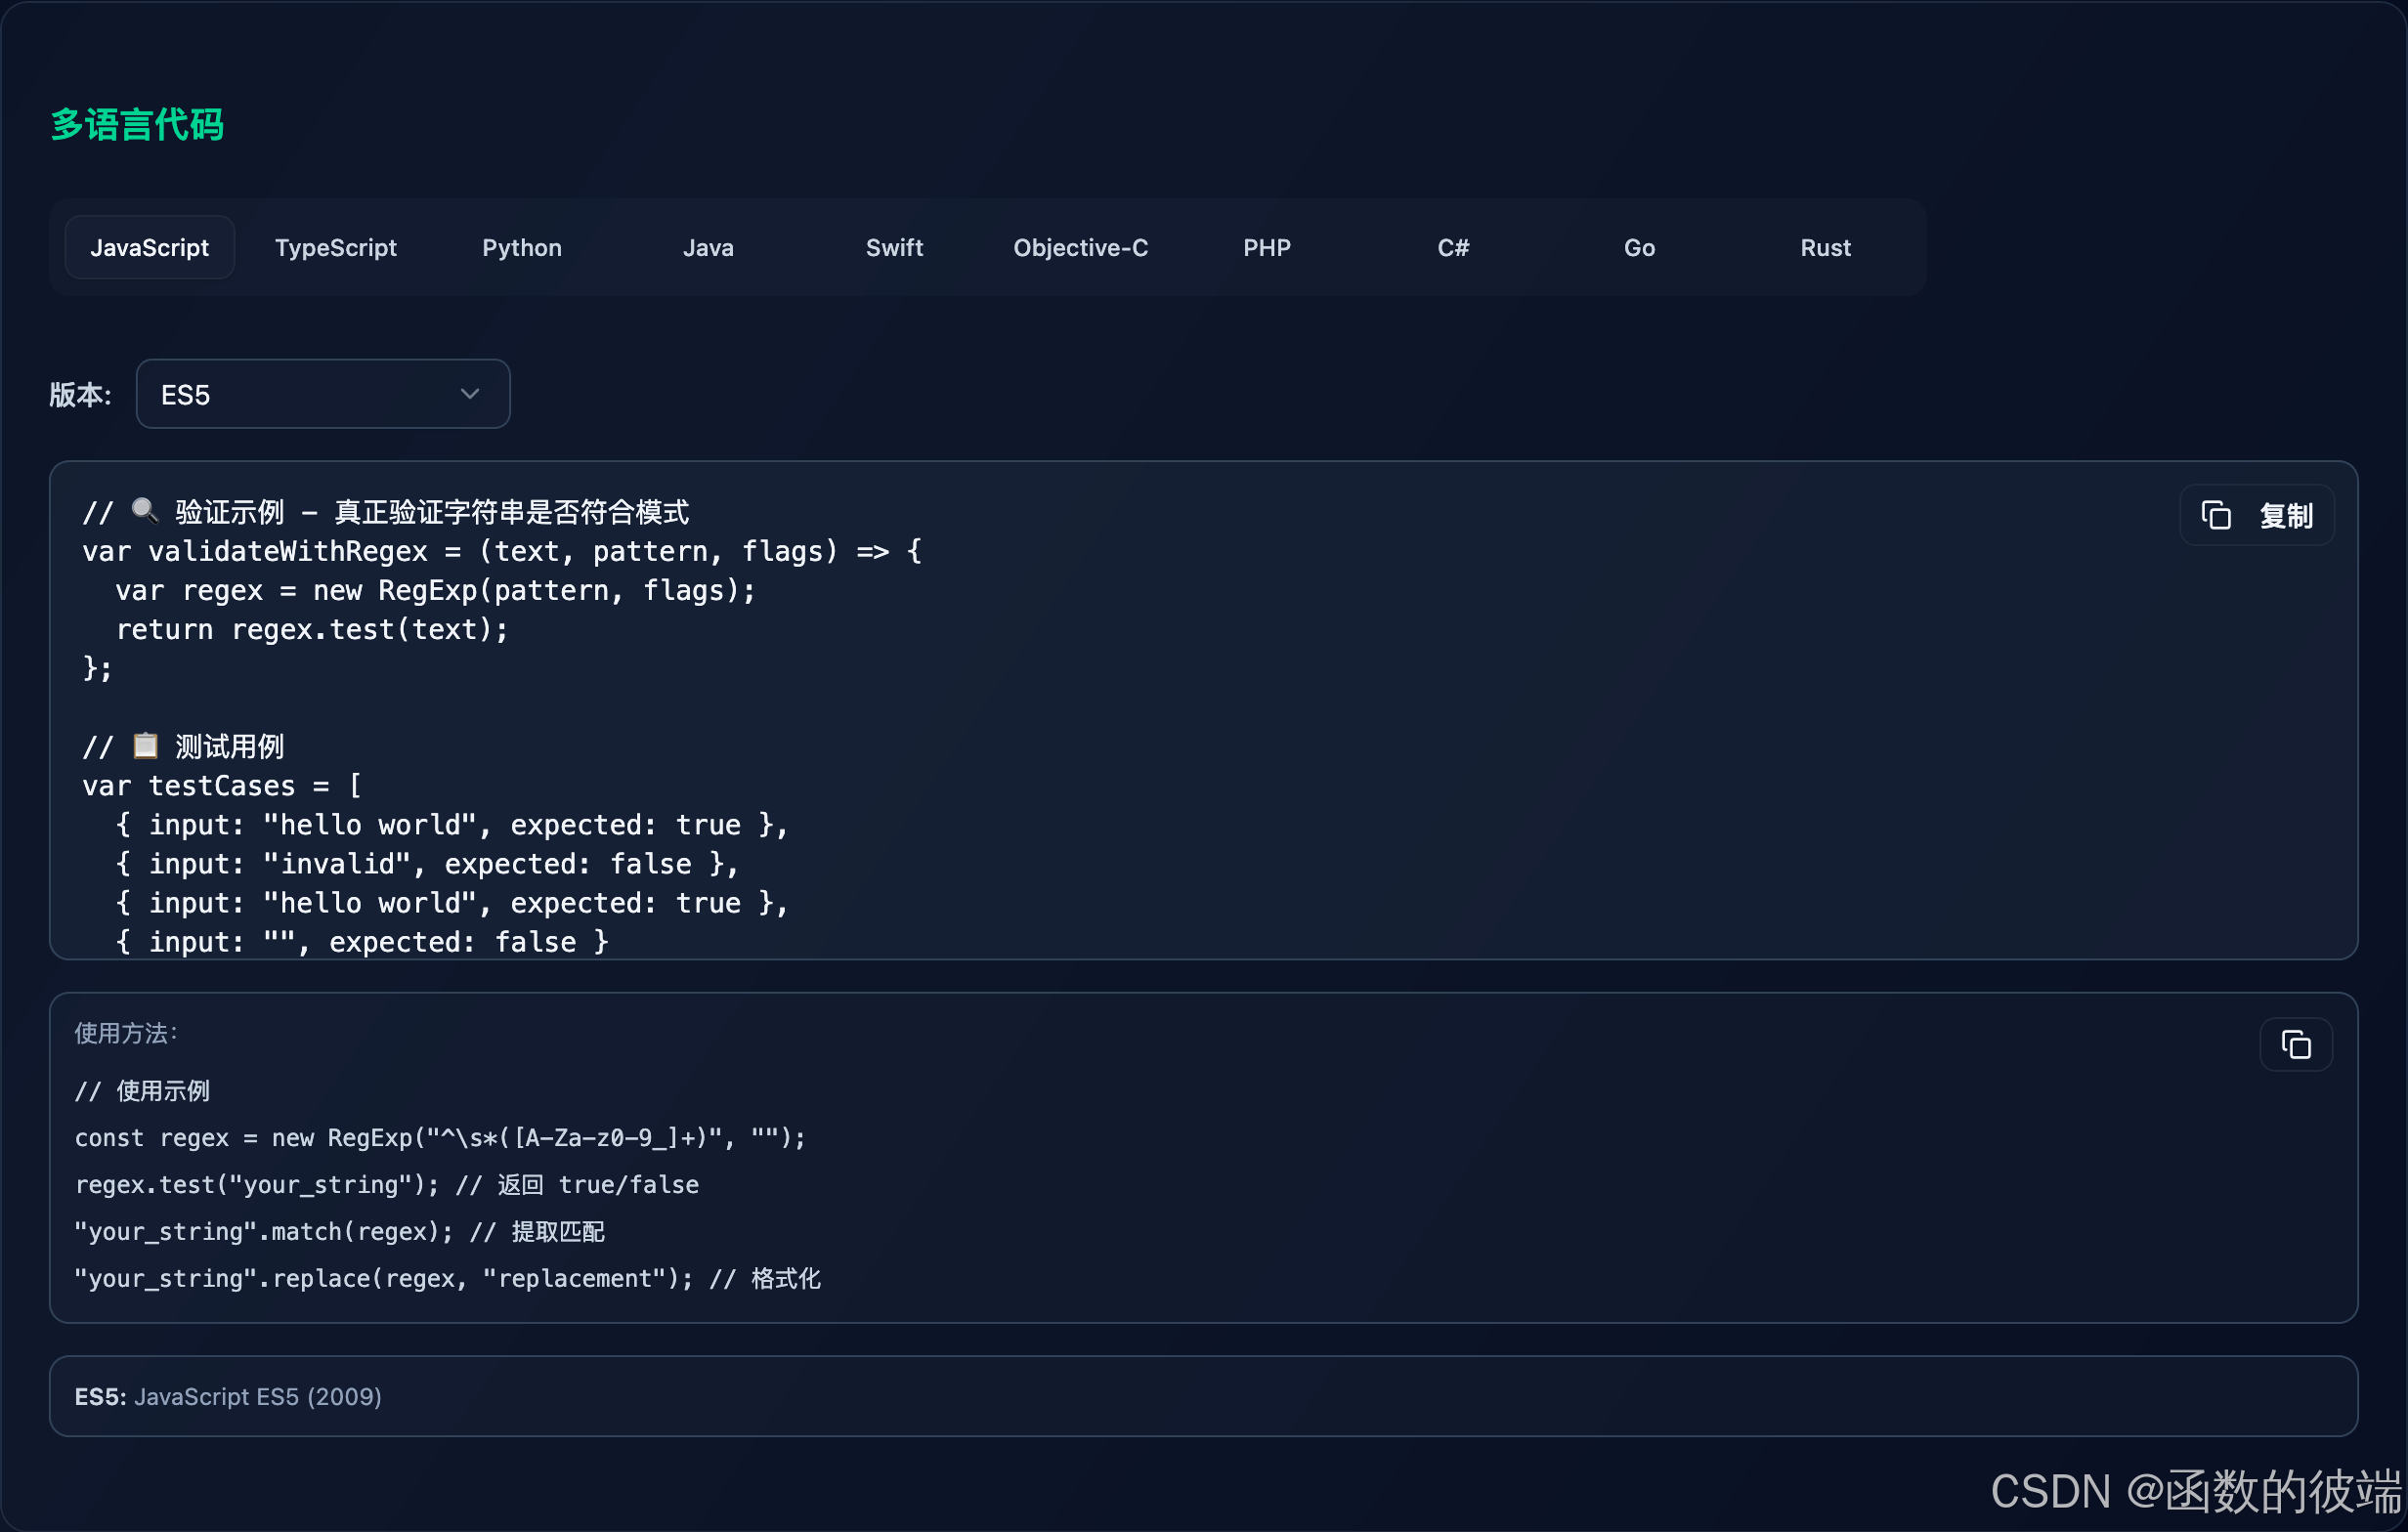
Task: Select the Objective-C tab
Action: 1080,247
